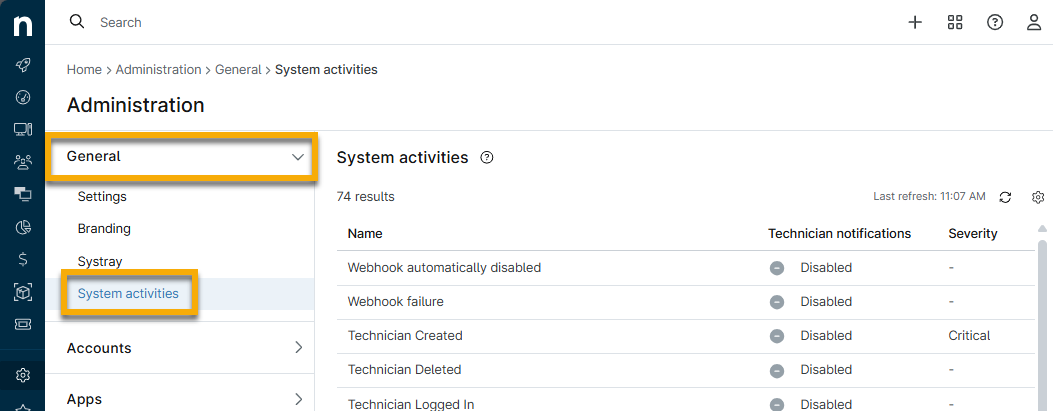Collapse the General section
The image size is (1053, 411).
click(296, 157)
